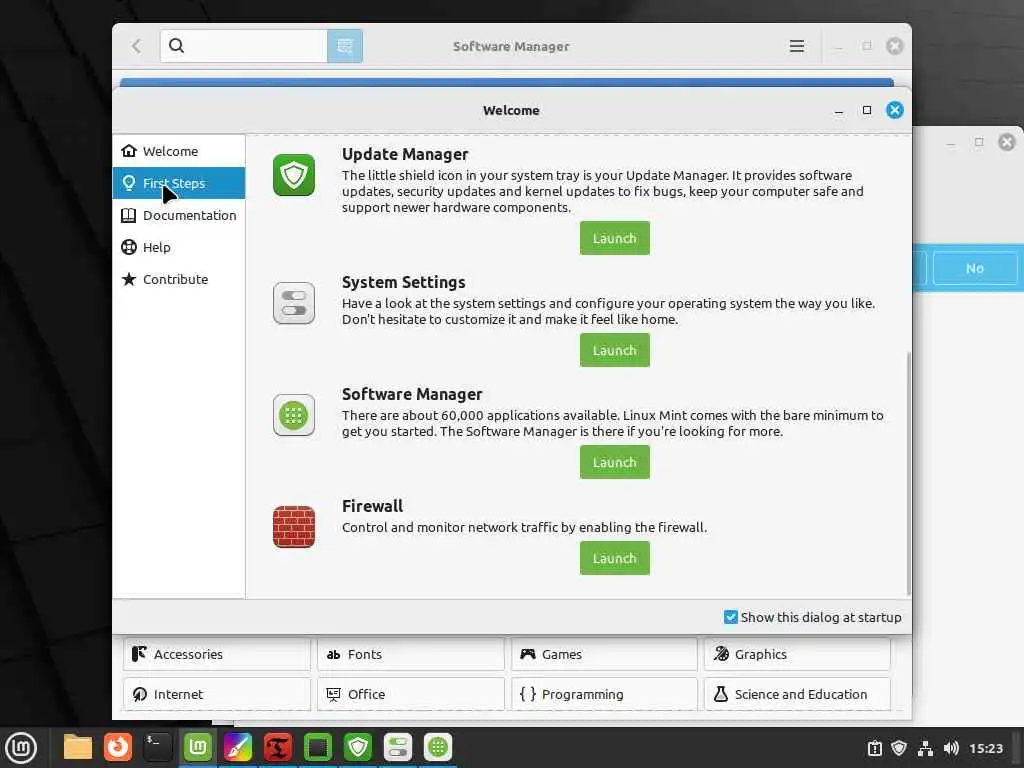Launch Firefox from the taskbar
This screenshot has height=768, width=1024.
118,747
